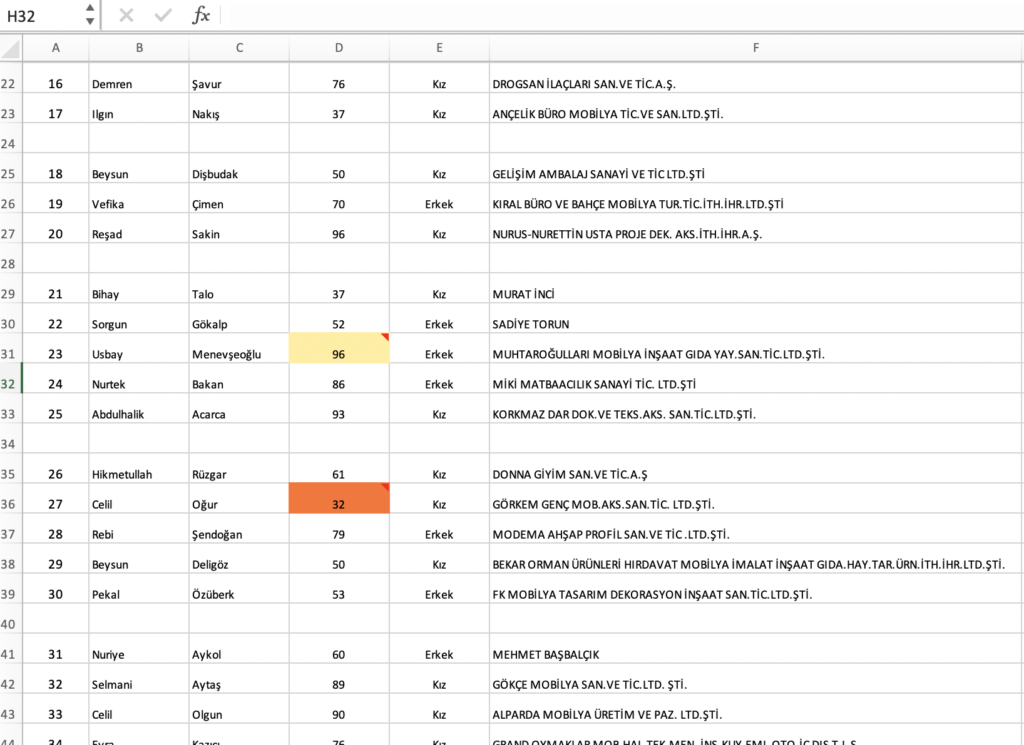Click the red comment indicator on the yellow cell
This screenshot has width=1024, height=745.
click(x=385, y=339)
